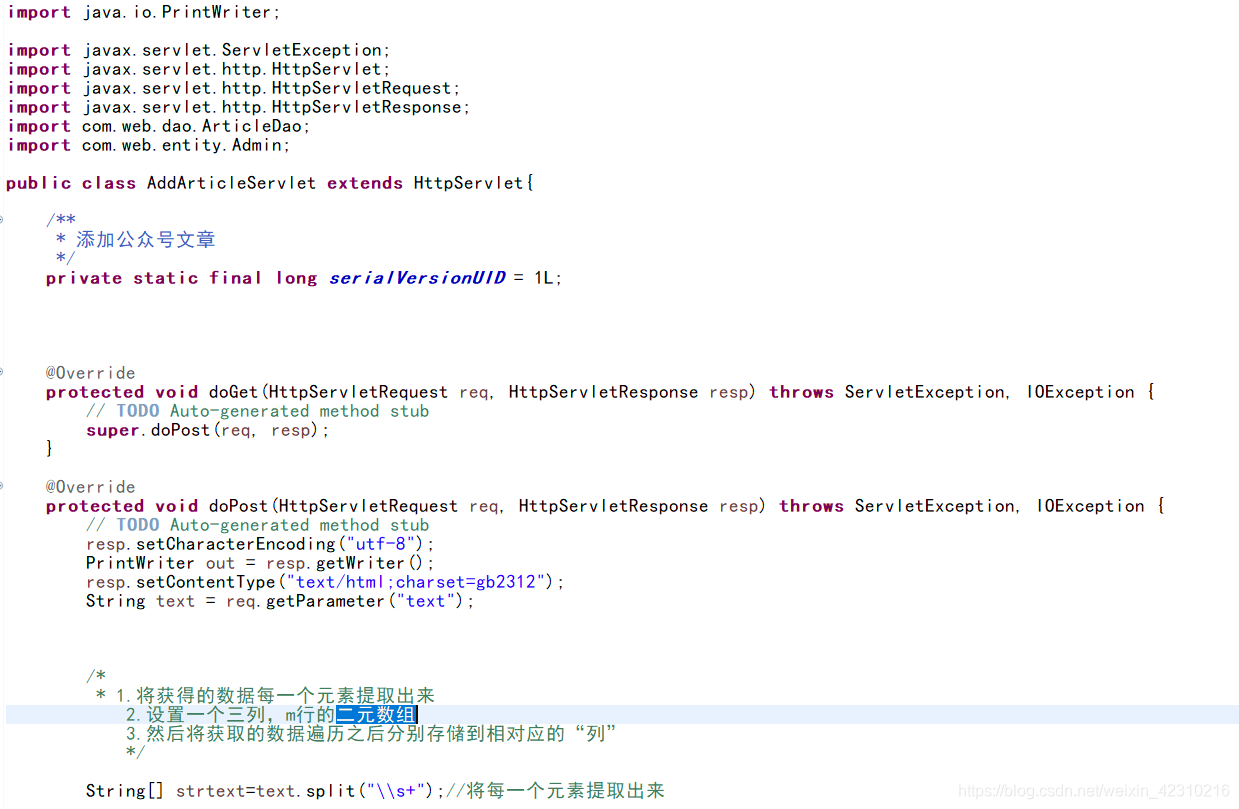Click the "\\s+" regex string in split
The image size is (1239, 809).
coord(396,791)
